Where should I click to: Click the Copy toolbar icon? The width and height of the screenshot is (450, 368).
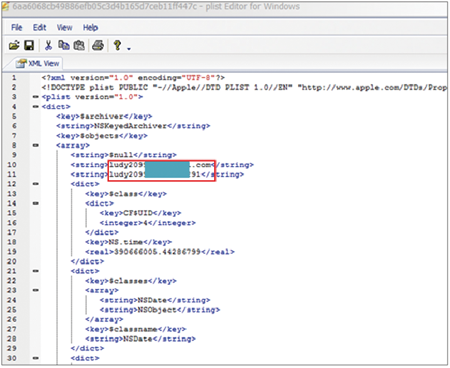(64, 45)
